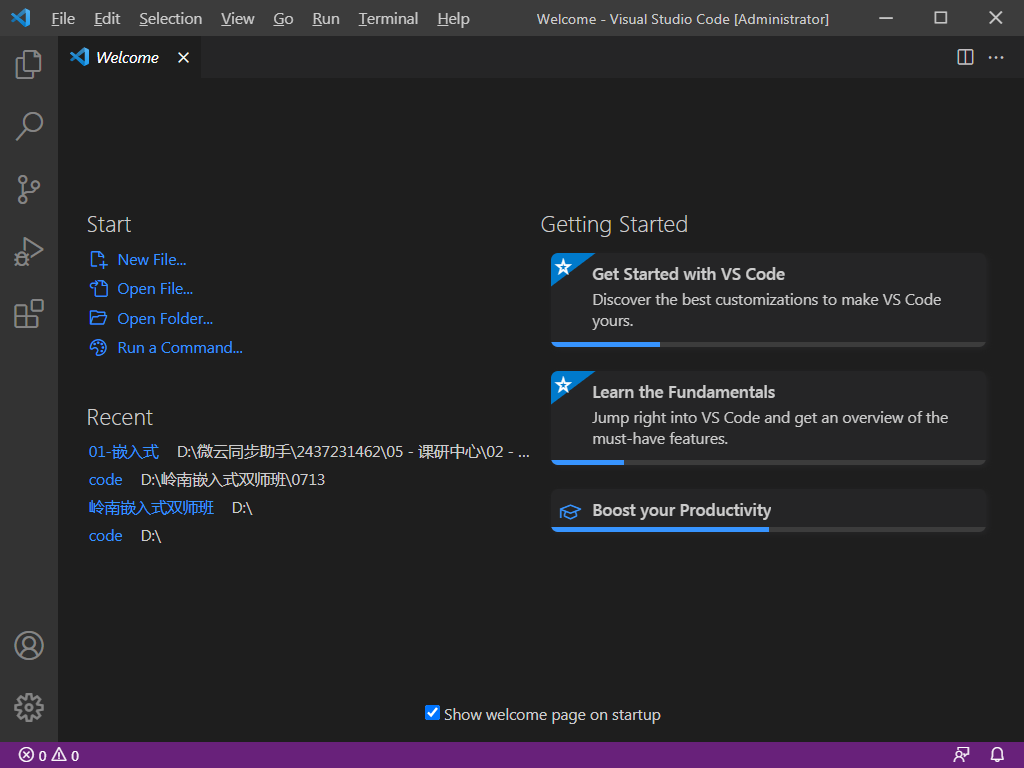
Task: Open the errors and warnings status indicator
Action: (x=49, y=755)
